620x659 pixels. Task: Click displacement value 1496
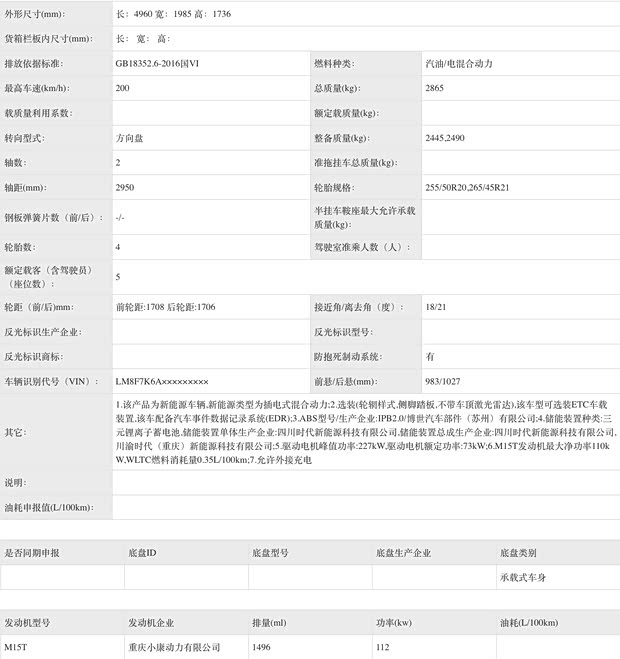[x=261, y=647]
